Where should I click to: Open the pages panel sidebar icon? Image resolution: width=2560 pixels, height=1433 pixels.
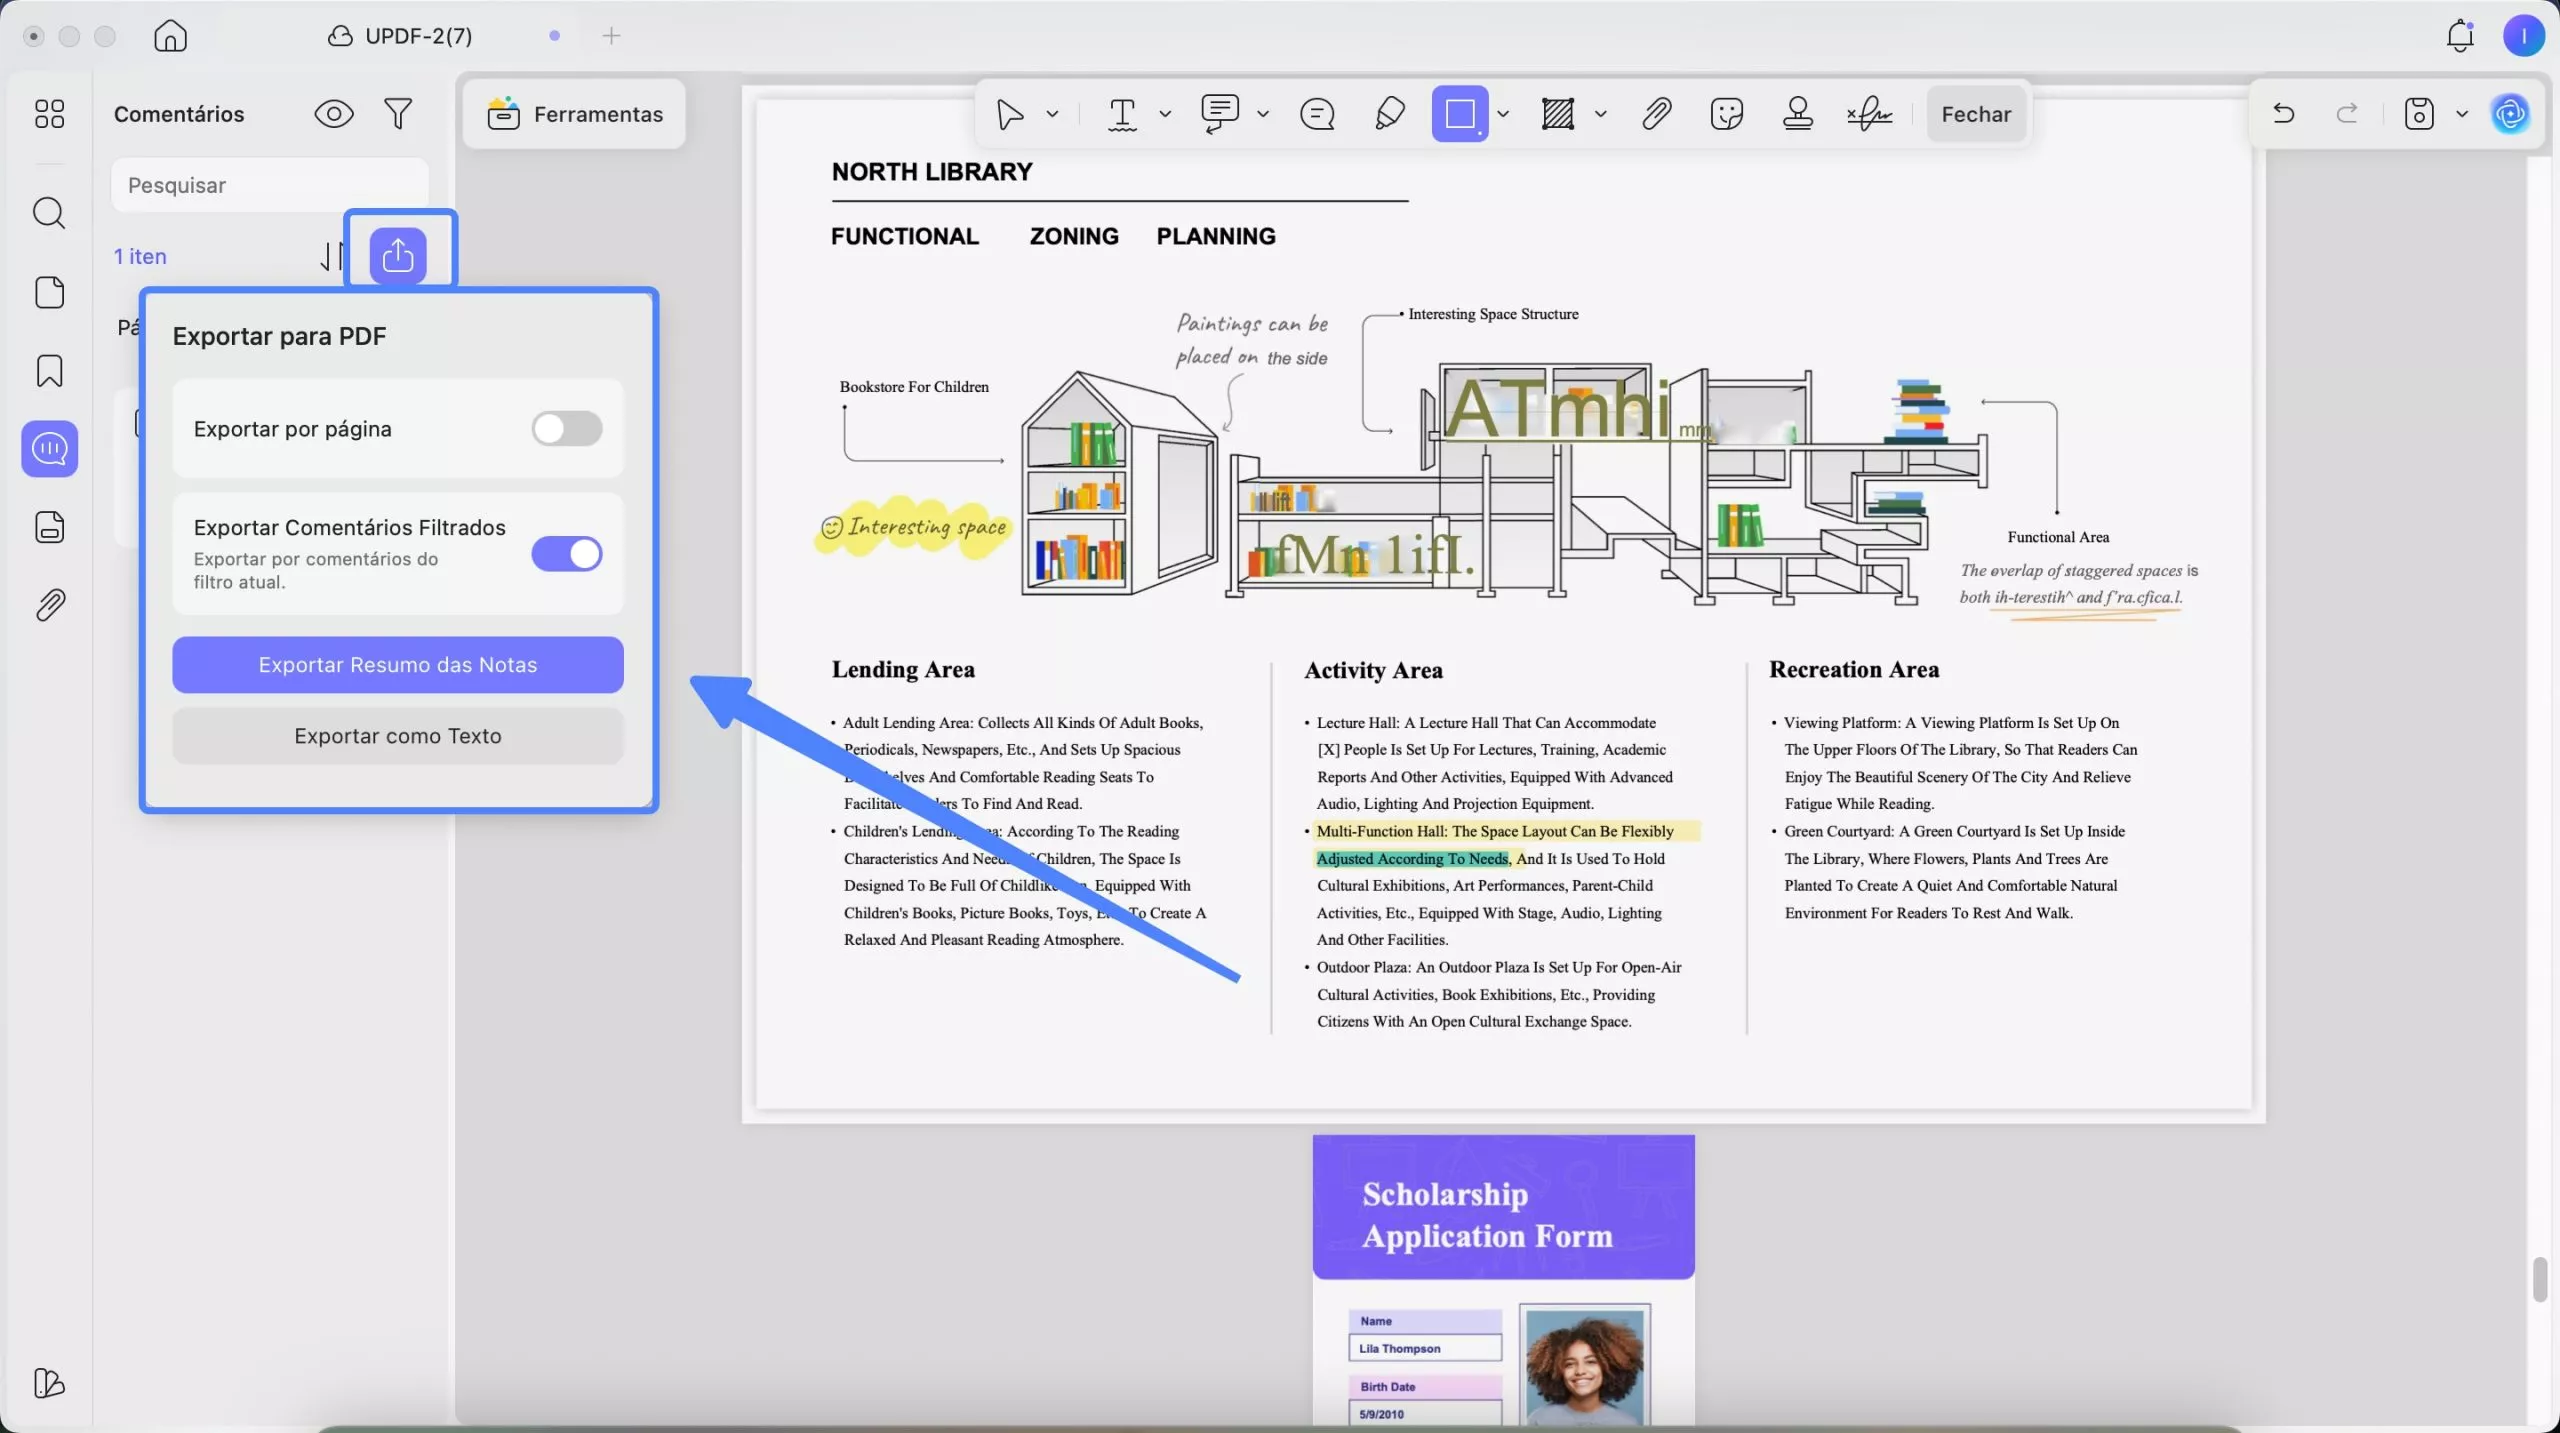[49, 292]
